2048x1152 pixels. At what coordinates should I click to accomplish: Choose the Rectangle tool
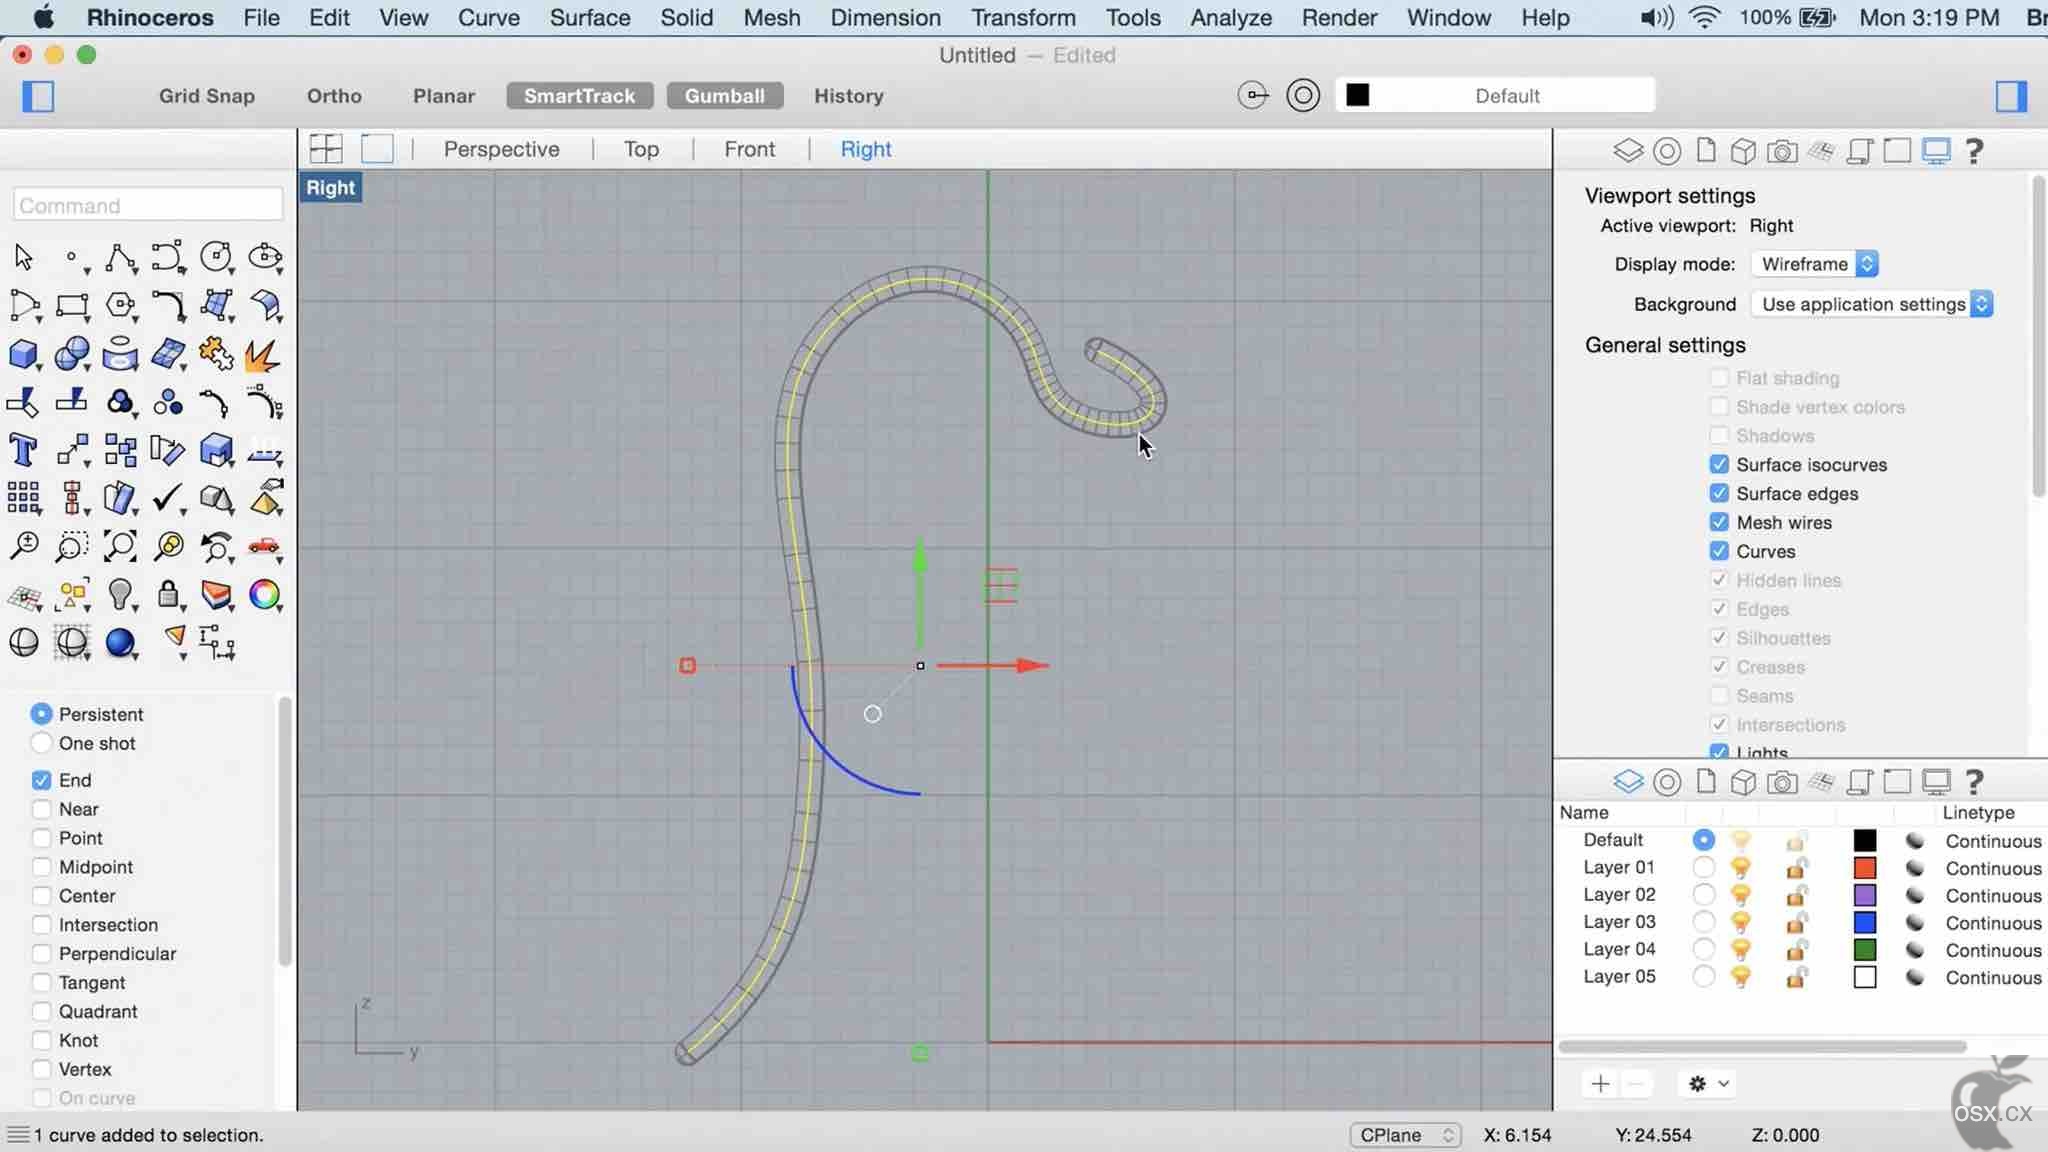point(72,306)
